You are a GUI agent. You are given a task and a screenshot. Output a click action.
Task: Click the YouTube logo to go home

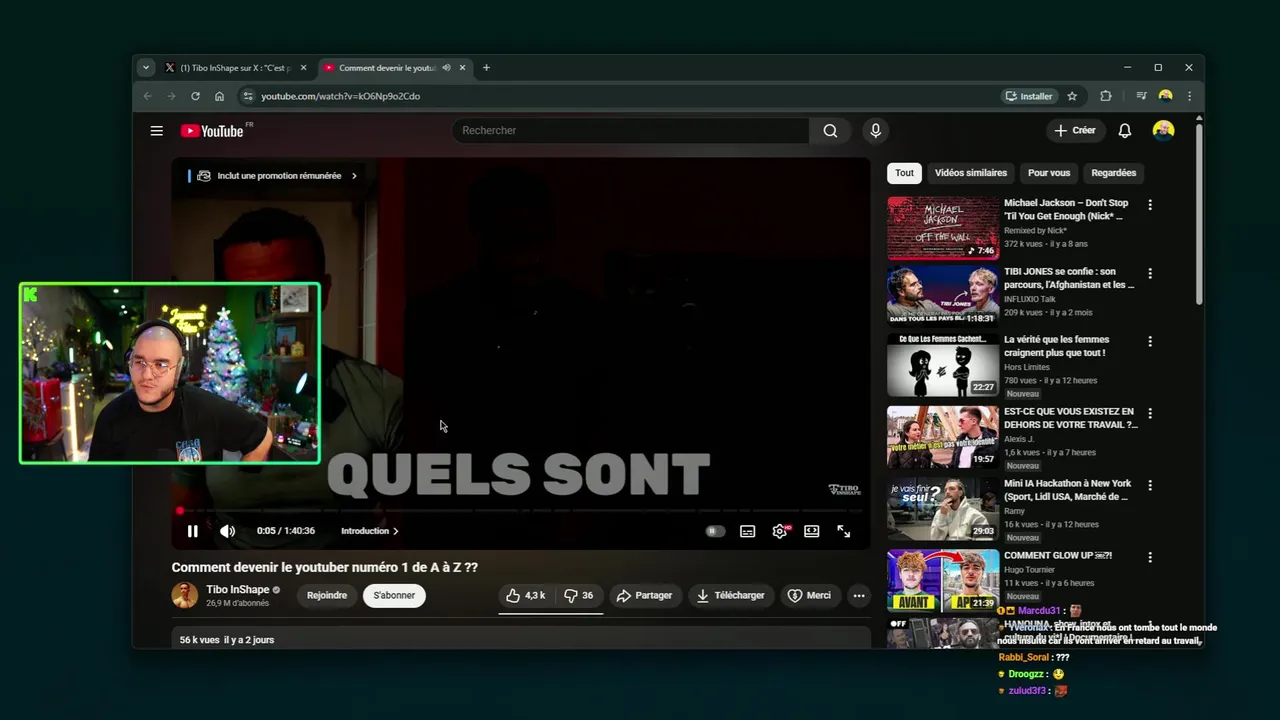[x=212, y=131]
